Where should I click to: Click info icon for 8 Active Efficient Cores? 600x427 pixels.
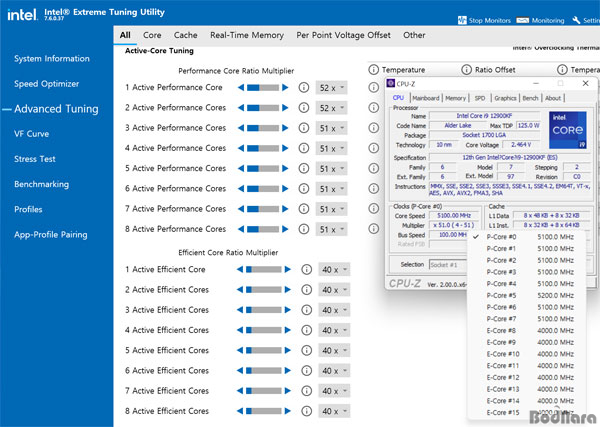307,411
